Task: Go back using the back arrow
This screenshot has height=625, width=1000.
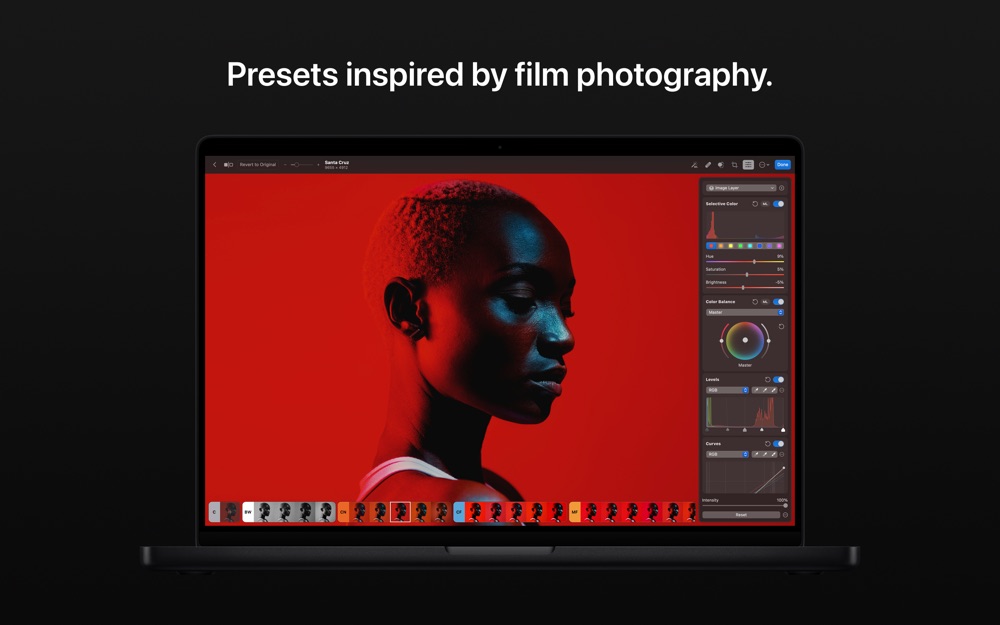Action: pyautogui.click(x=215, y=165)
